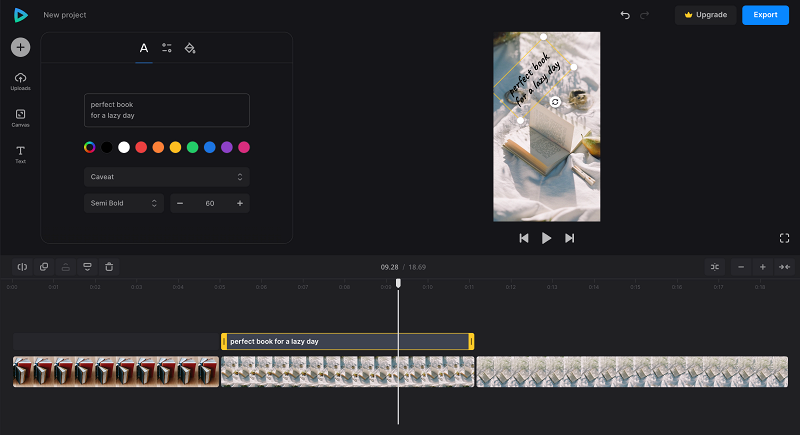The image size is (800, 435).
Task: Select the 'perfect book for a lazy day' text clip
Action: click(347, 342)
